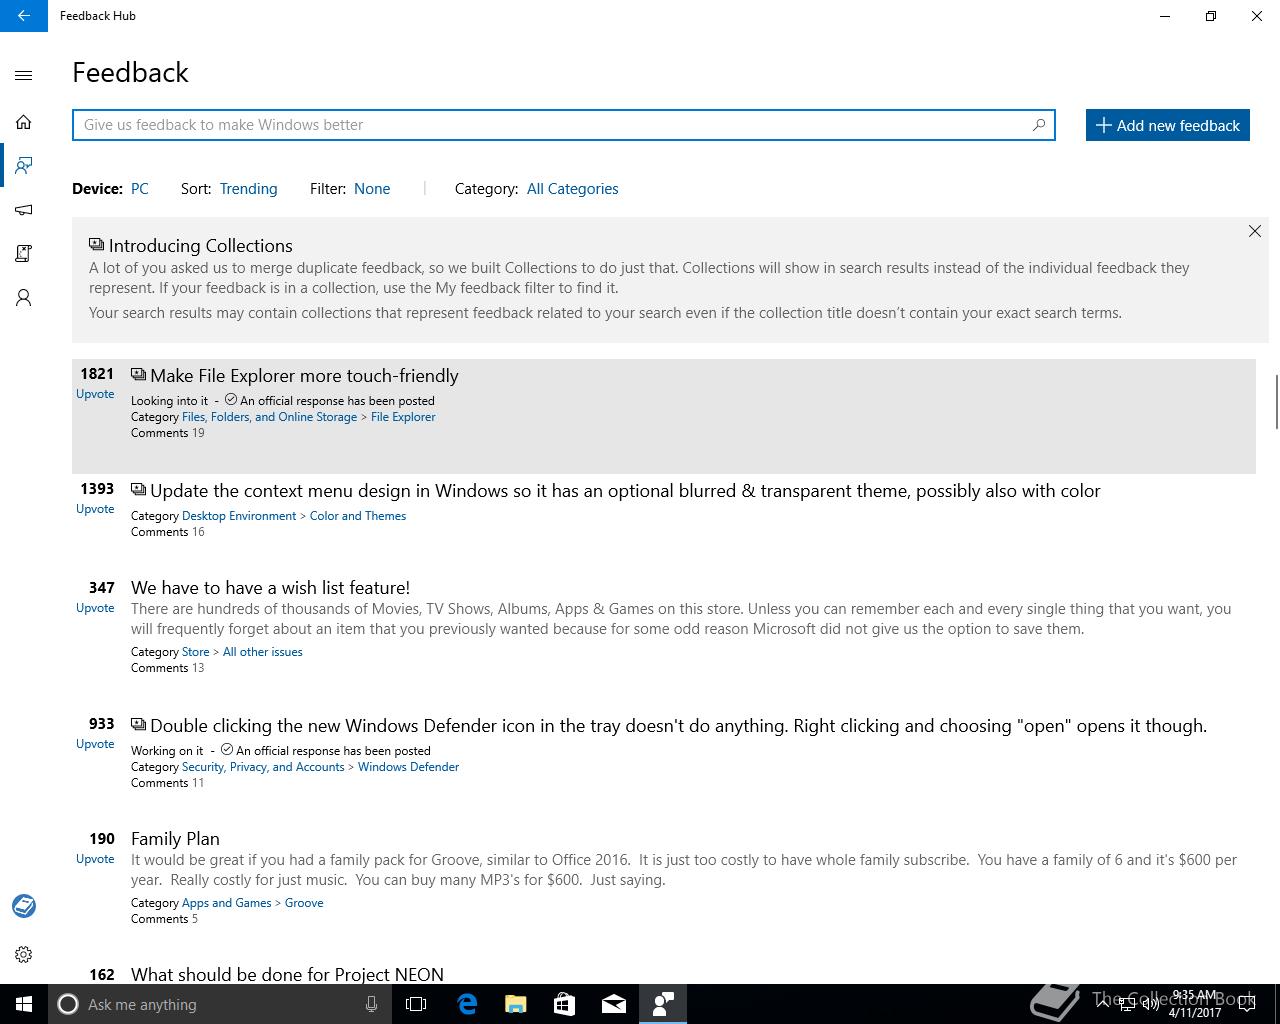Click the Feedback Hub taskbar icon
1280x1024 pixels.
662,1004
